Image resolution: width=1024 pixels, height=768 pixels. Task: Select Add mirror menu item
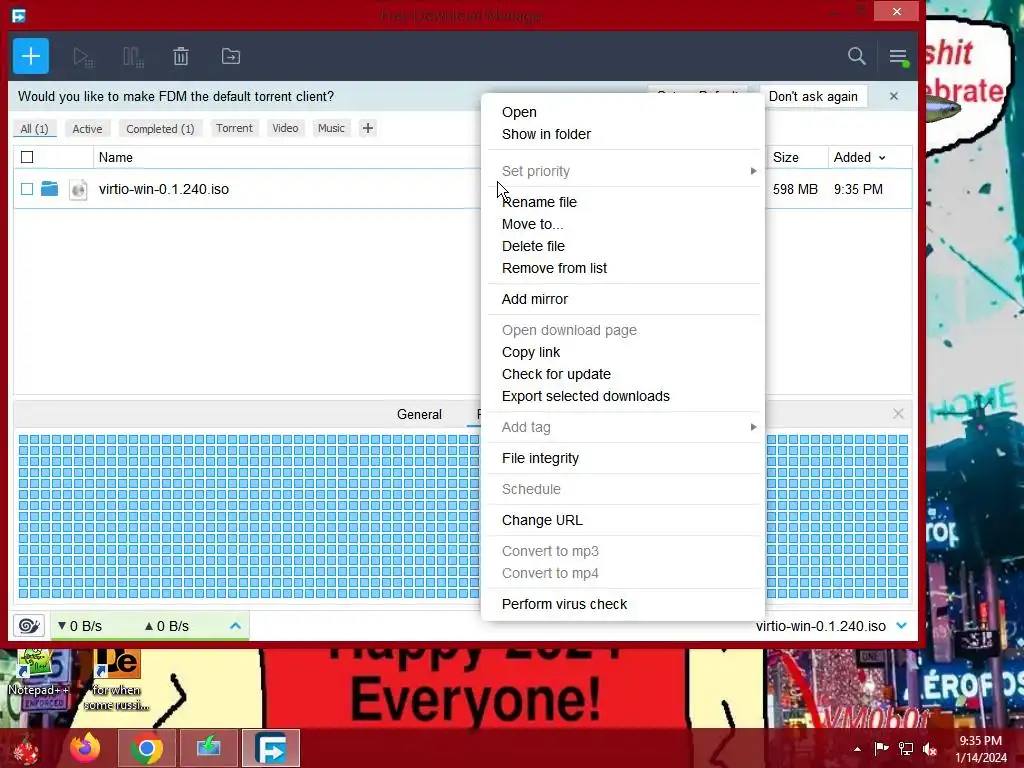534,299
